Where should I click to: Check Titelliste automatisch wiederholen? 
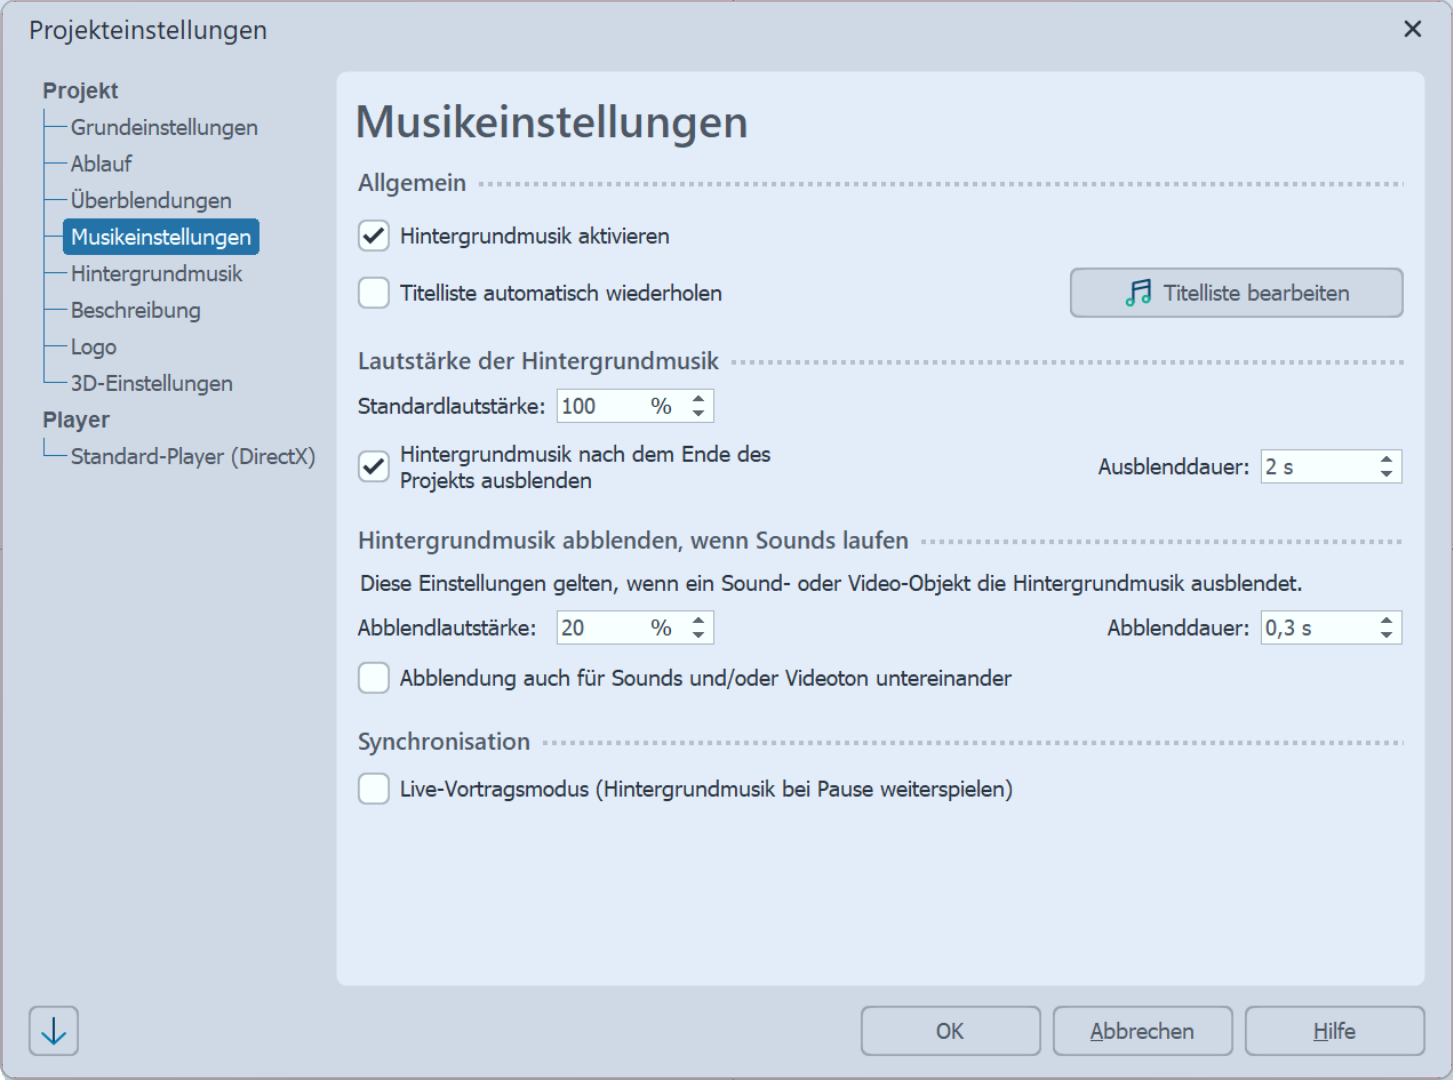point(373,292)
